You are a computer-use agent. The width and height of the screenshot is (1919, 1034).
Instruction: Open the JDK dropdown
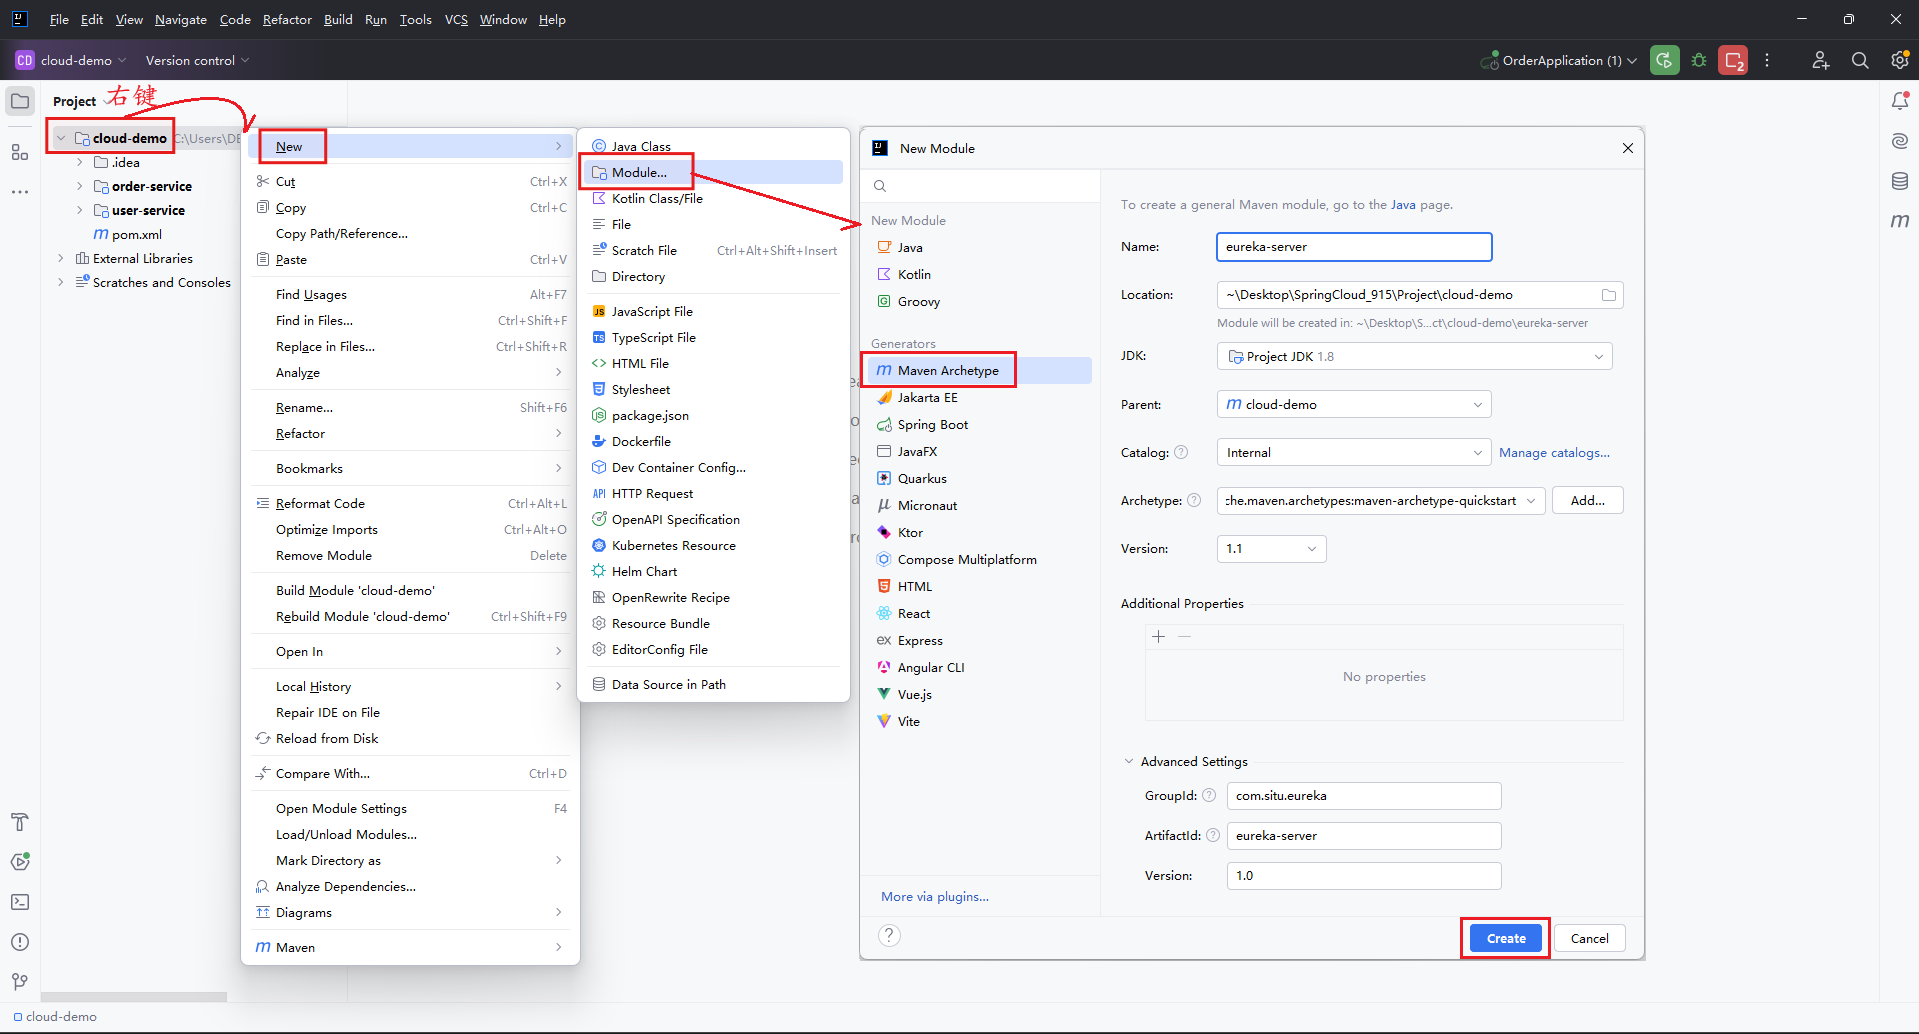(x=1414, y=356)
